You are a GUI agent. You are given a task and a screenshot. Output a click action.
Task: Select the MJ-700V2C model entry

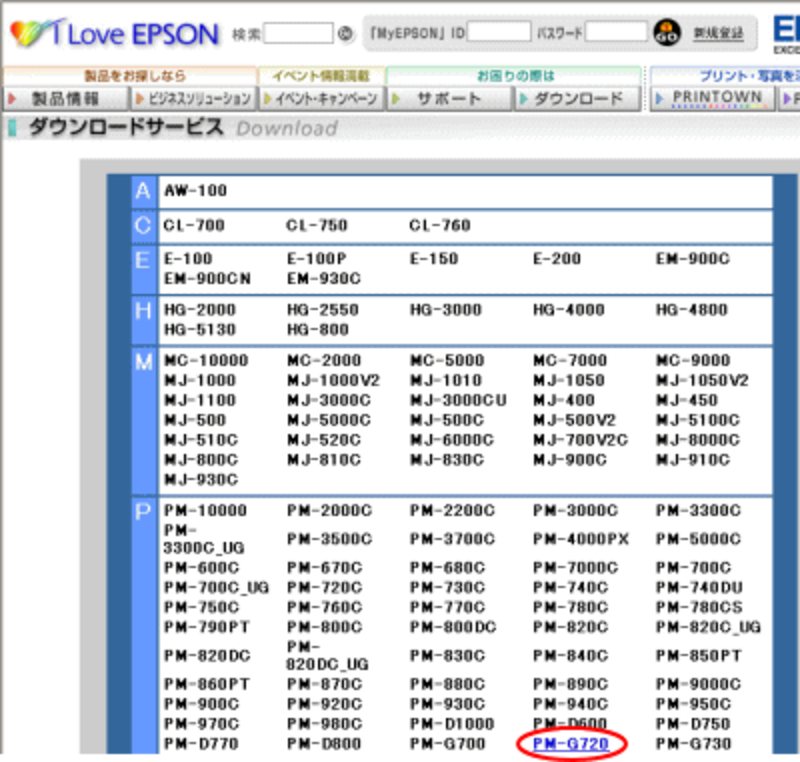pos(581,440)
